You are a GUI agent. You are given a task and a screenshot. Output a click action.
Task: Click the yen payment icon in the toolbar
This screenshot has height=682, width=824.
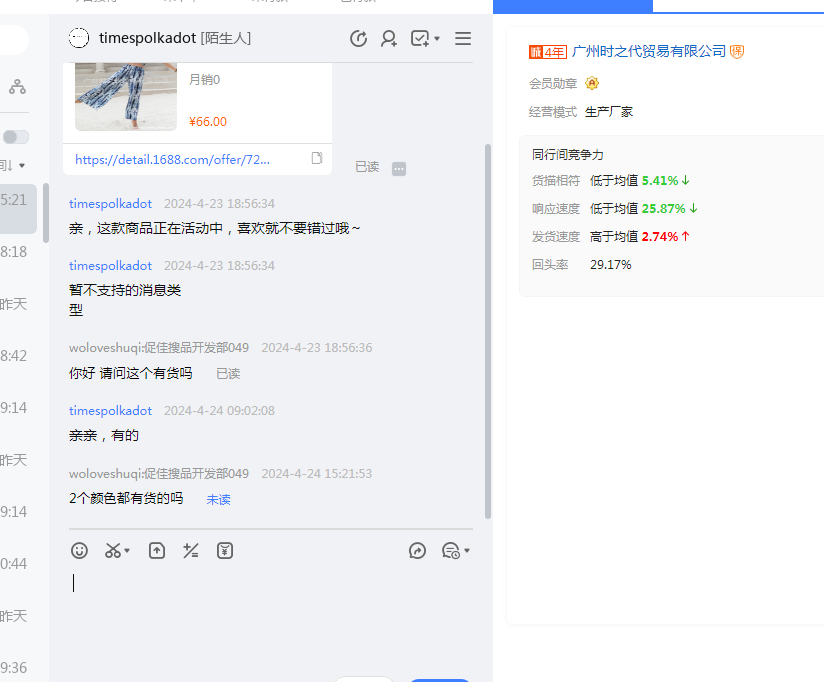(225, 550)
